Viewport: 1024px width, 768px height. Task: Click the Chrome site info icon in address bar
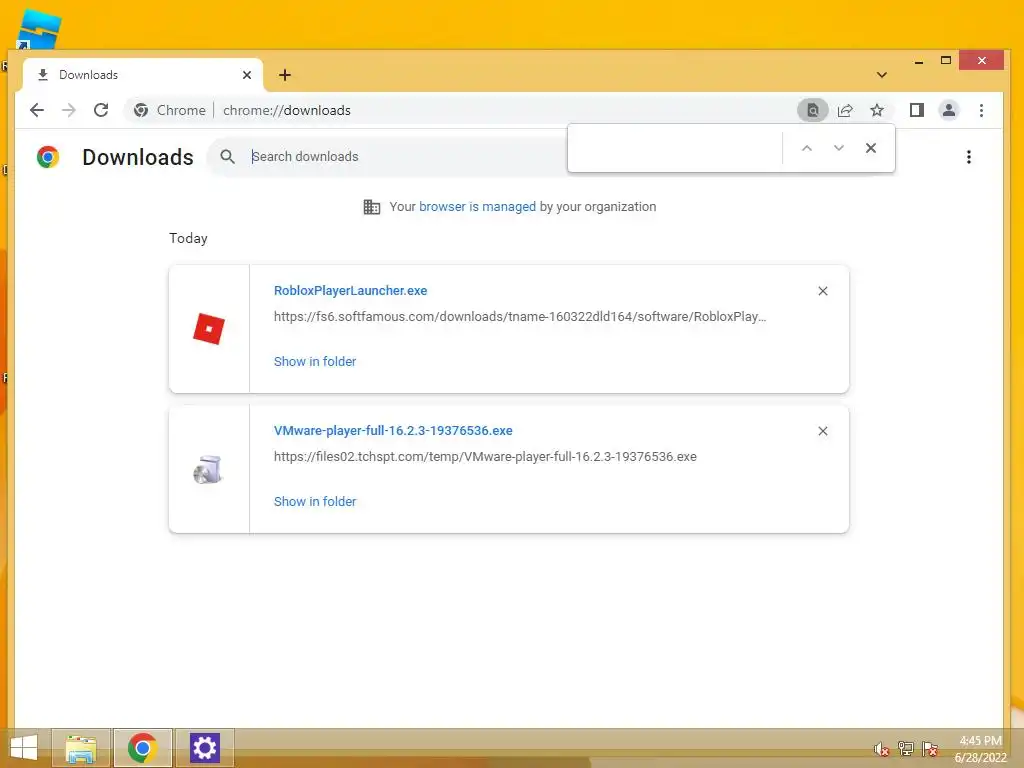click(140, 110)
